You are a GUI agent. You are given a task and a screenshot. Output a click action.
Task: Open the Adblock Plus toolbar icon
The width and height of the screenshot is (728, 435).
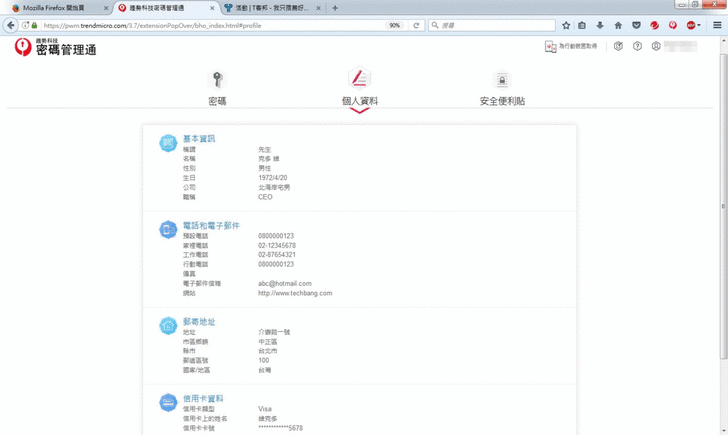691,26
